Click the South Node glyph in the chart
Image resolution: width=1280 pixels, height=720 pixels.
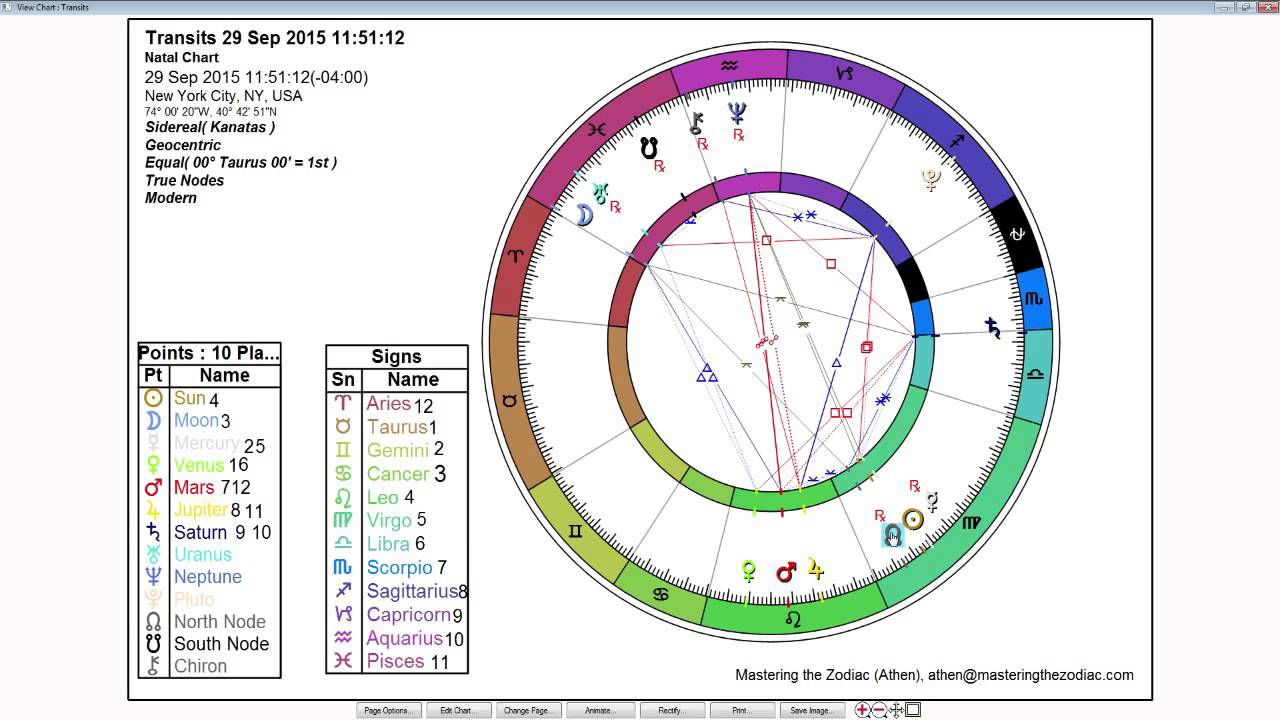[x=649, y=148]
